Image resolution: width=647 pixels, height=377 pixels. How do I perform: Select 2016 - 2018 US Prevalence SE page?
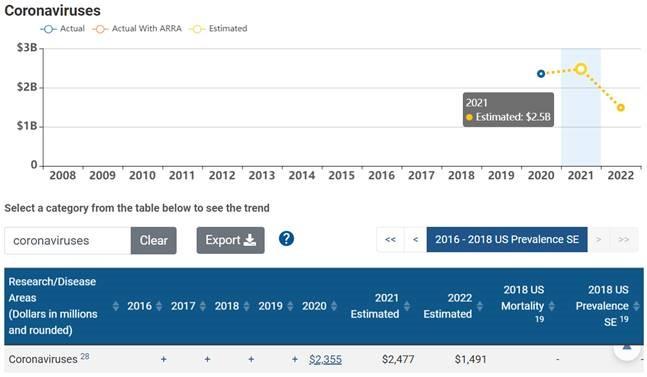(x=507, y=239)
